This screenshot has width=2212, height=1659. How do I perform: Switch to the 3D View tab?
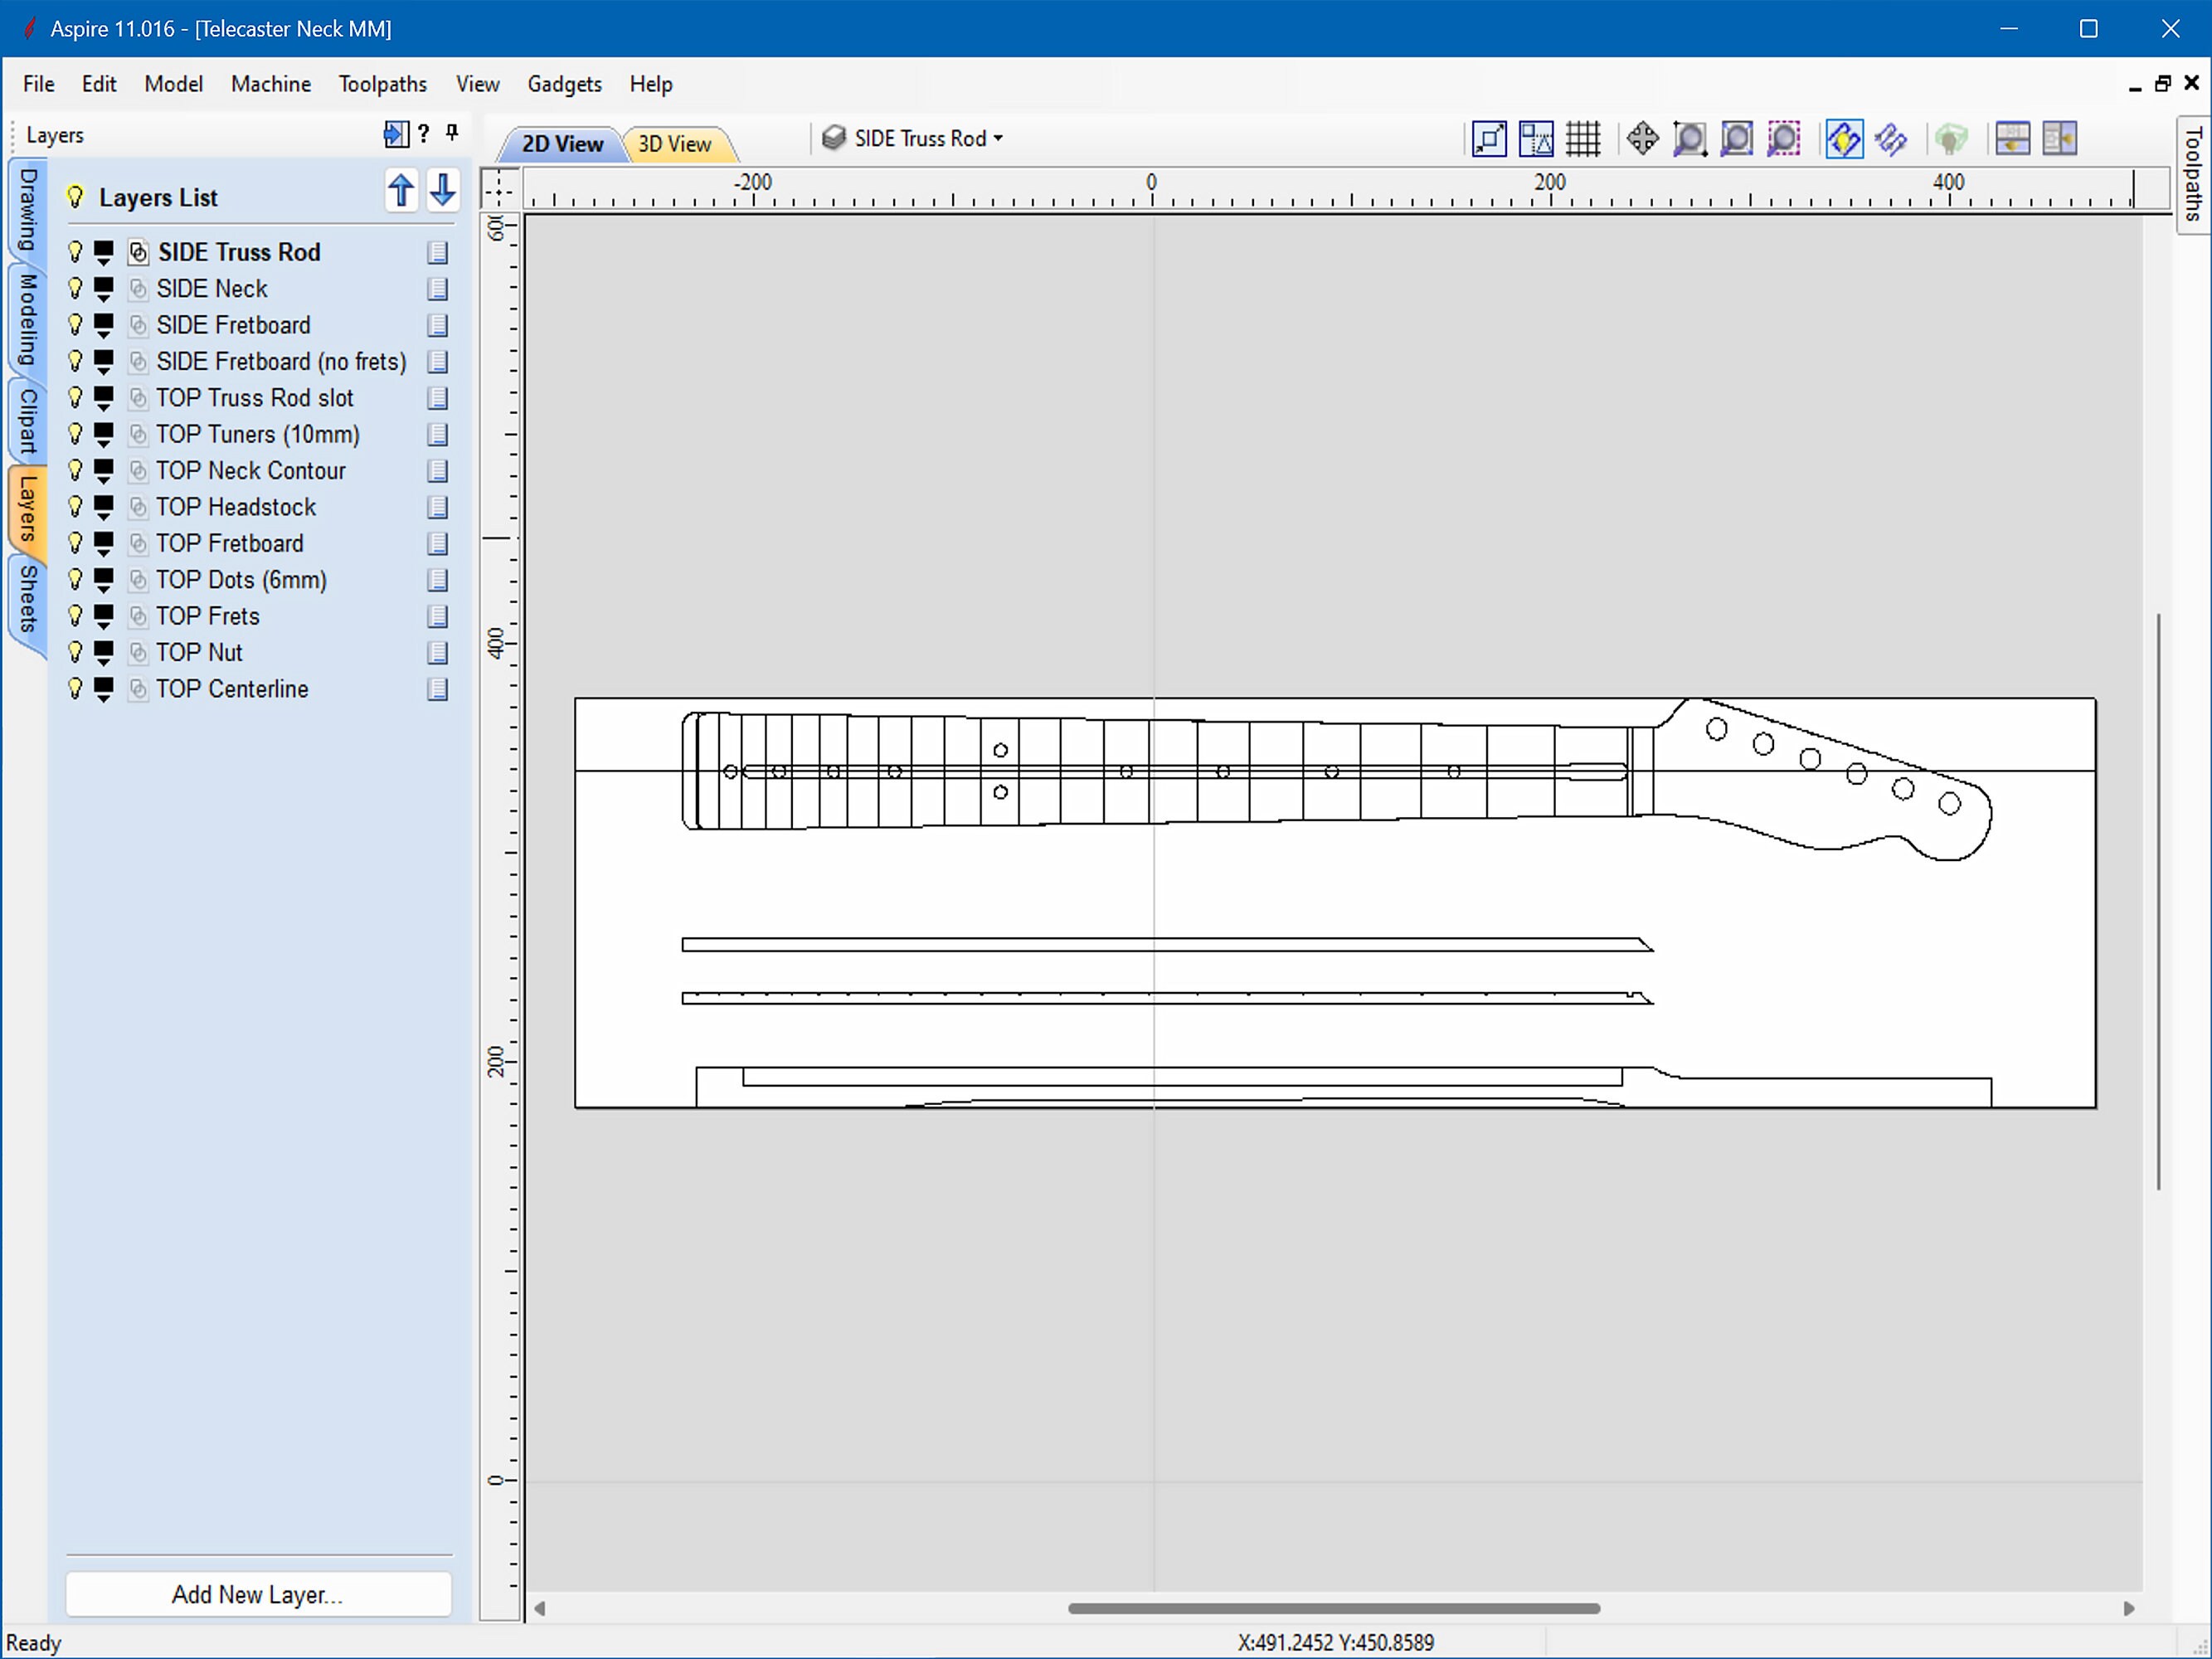[x=678, y=143]
